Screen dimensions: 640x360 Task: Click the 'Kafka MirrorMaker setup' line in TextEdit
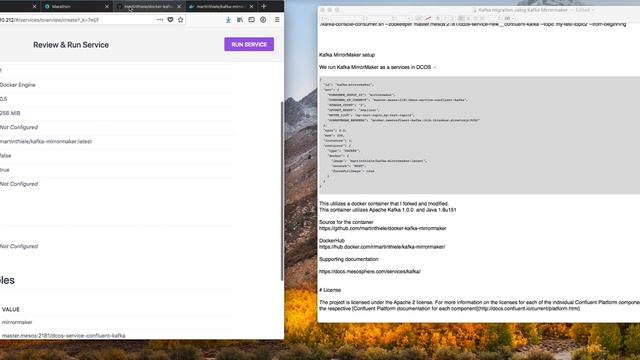click(x=347, y=55)
